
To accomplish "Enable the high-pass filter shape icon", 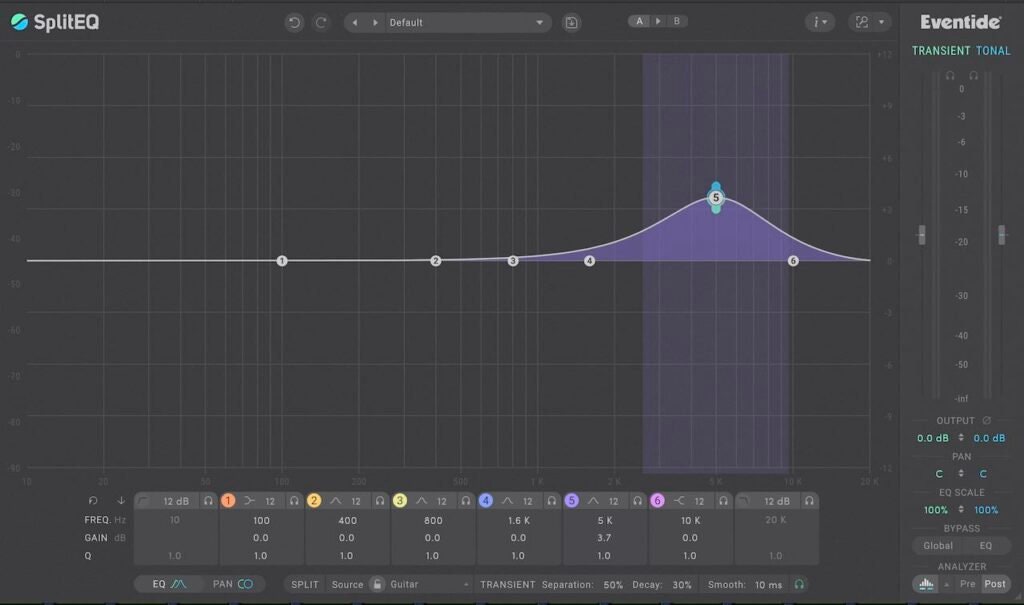I will (x=143, y=500).
